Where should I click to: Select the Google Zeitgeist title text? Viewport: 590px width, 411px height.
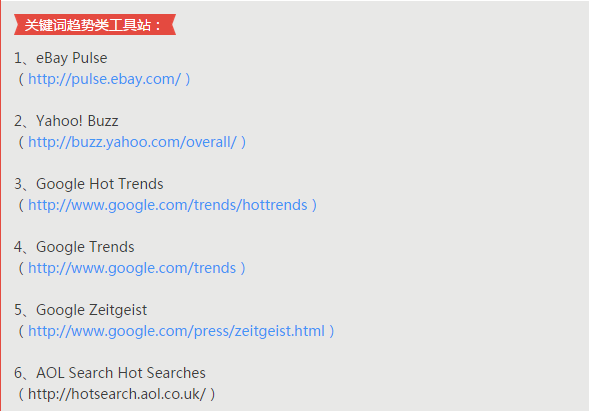pos(91,310)
